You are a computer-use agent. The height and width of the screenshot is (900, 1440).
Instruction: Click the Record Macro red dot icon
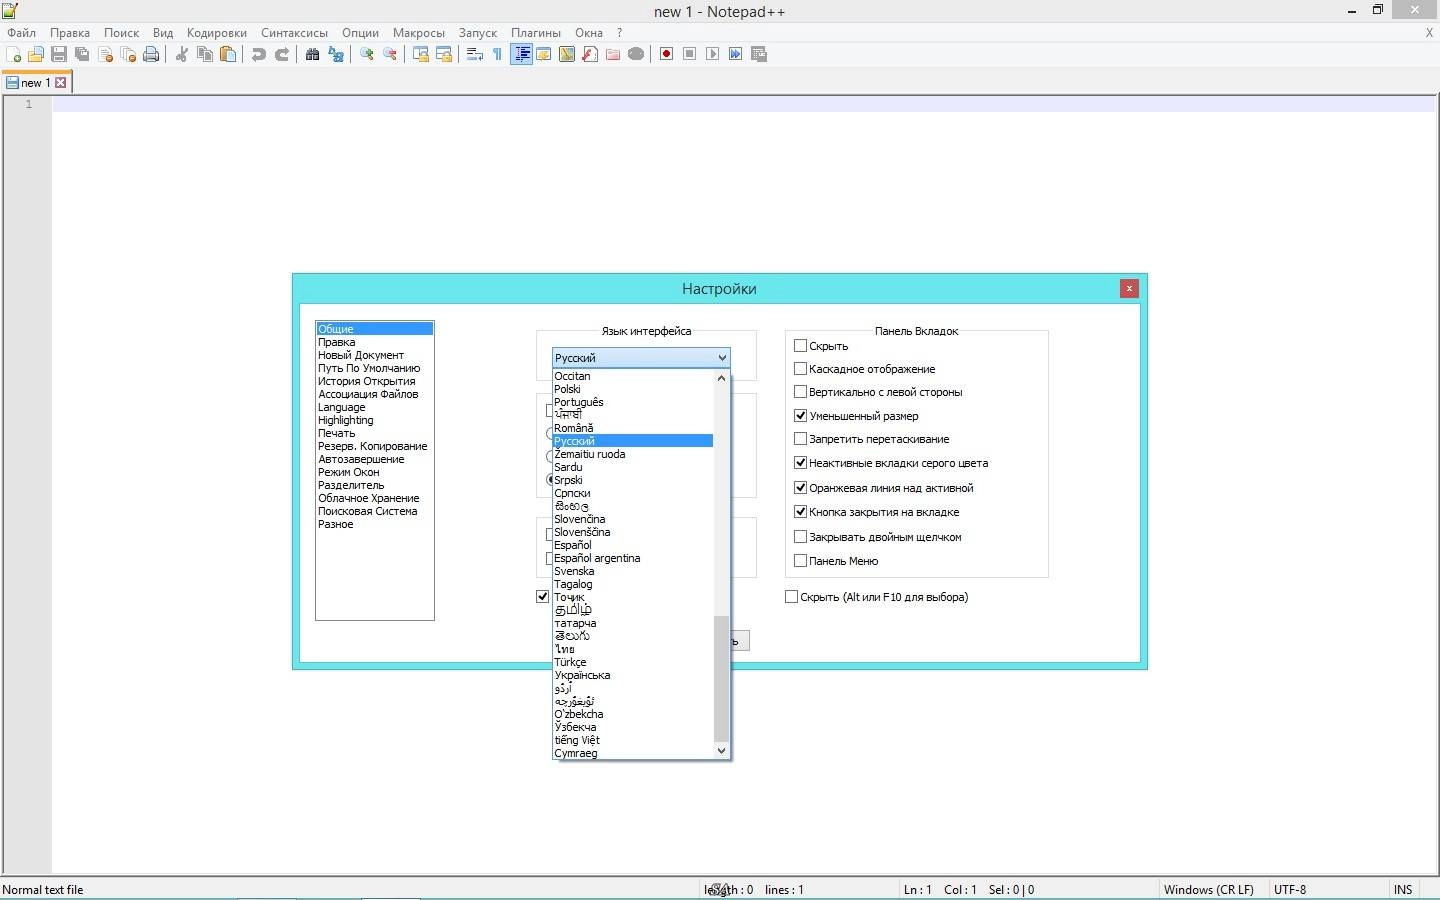(x=667, y=54)
